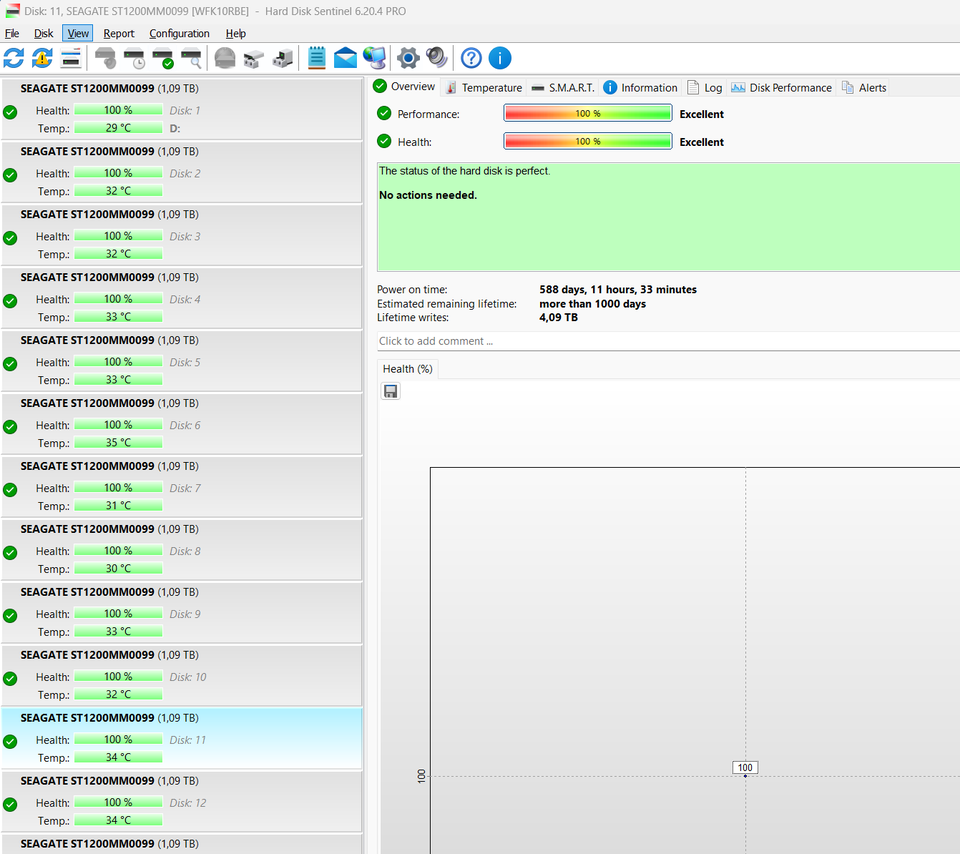Click the green check icon beside Performance
The image size is (960, 854).
(x=384, y=113)
